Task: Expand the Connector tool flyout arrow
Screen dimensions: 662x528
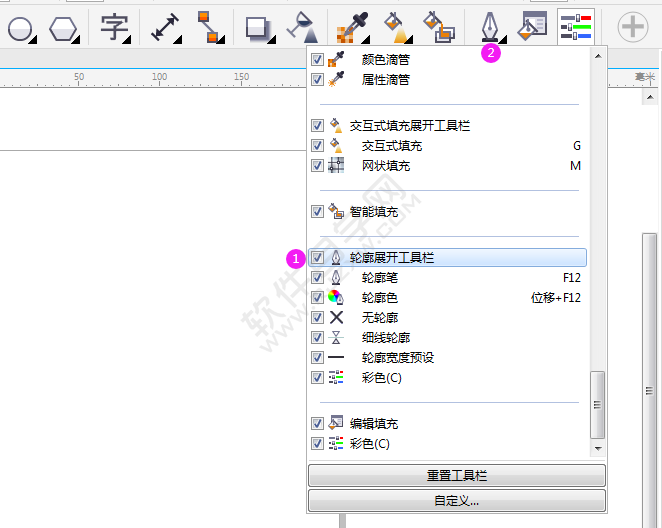Action: point(221,40)
